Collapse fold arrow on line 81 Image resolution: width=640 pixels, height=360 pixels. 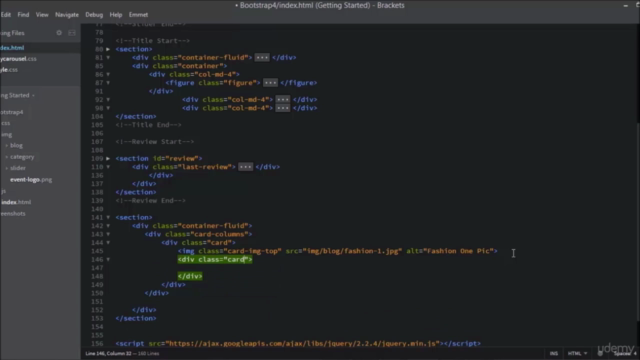[108, 58]
